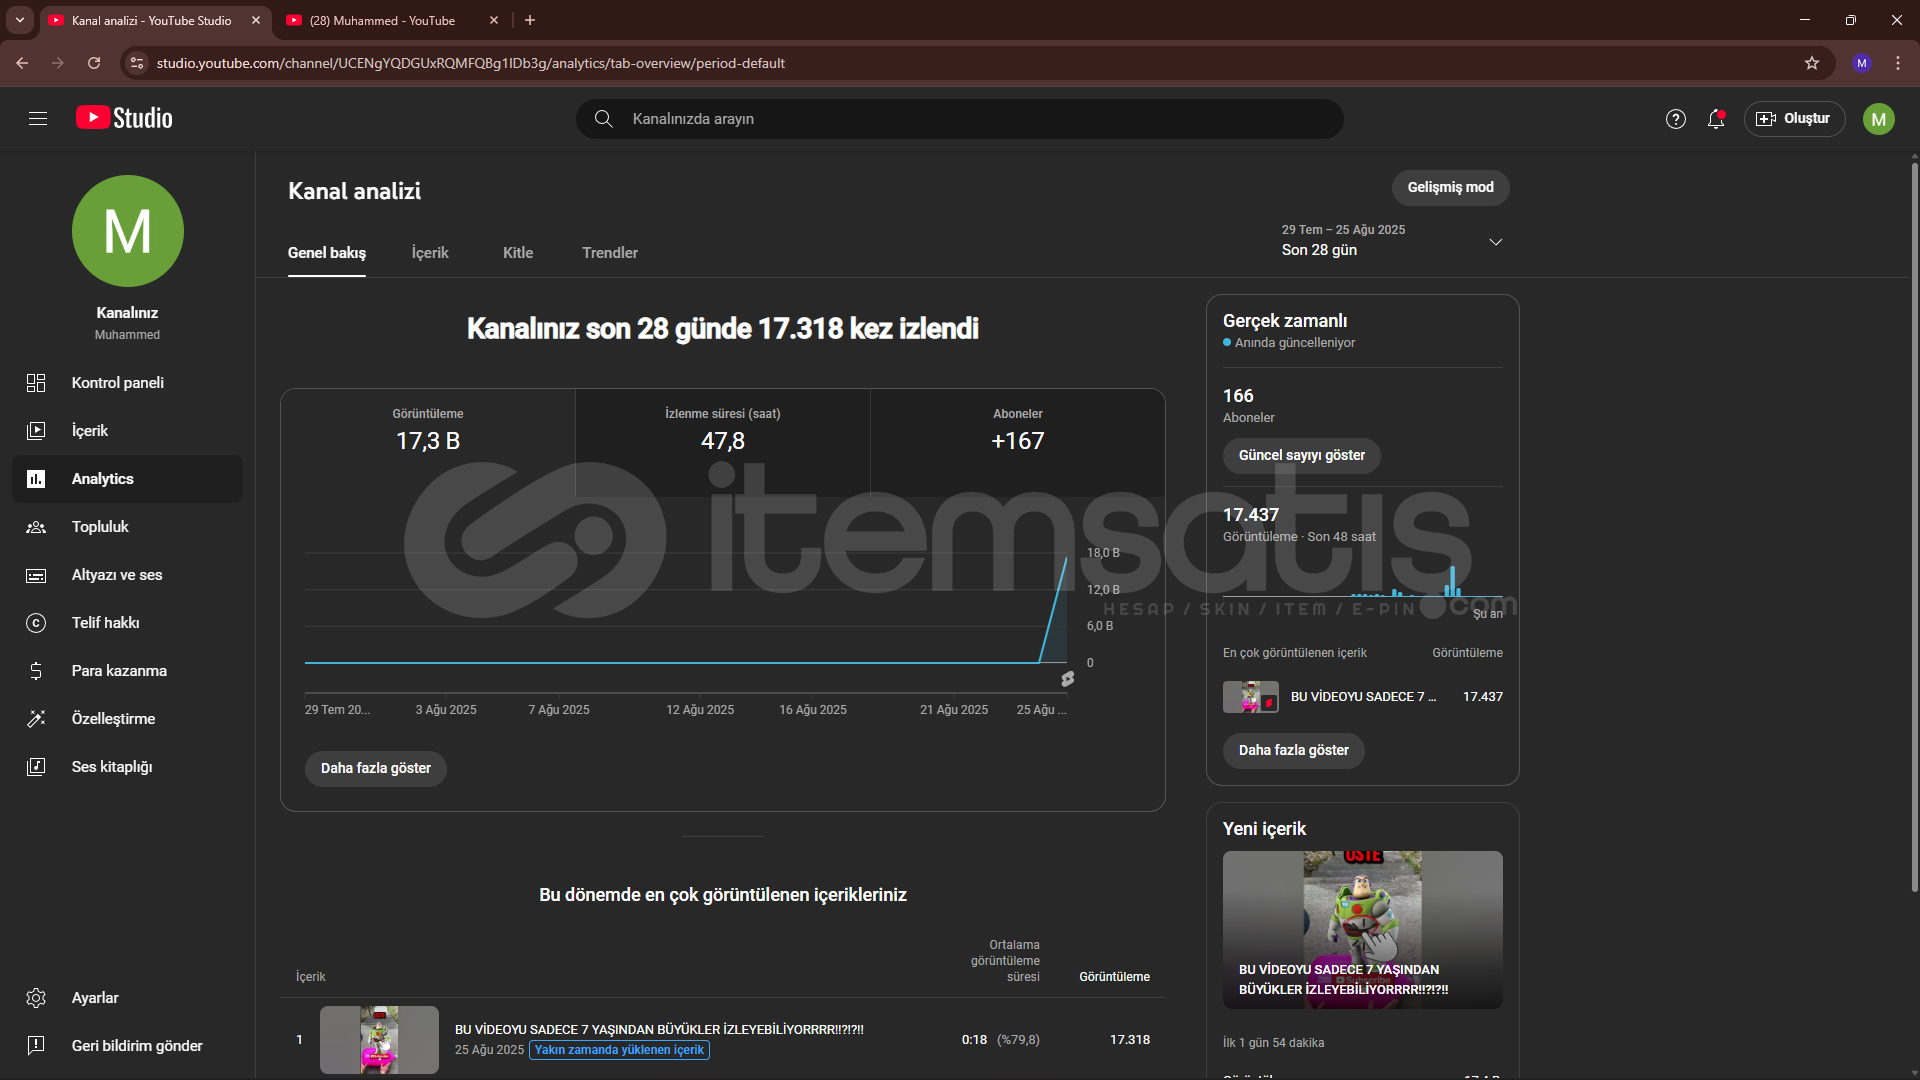Click the Ayarlar gear icon

click(x=36, y=998)
